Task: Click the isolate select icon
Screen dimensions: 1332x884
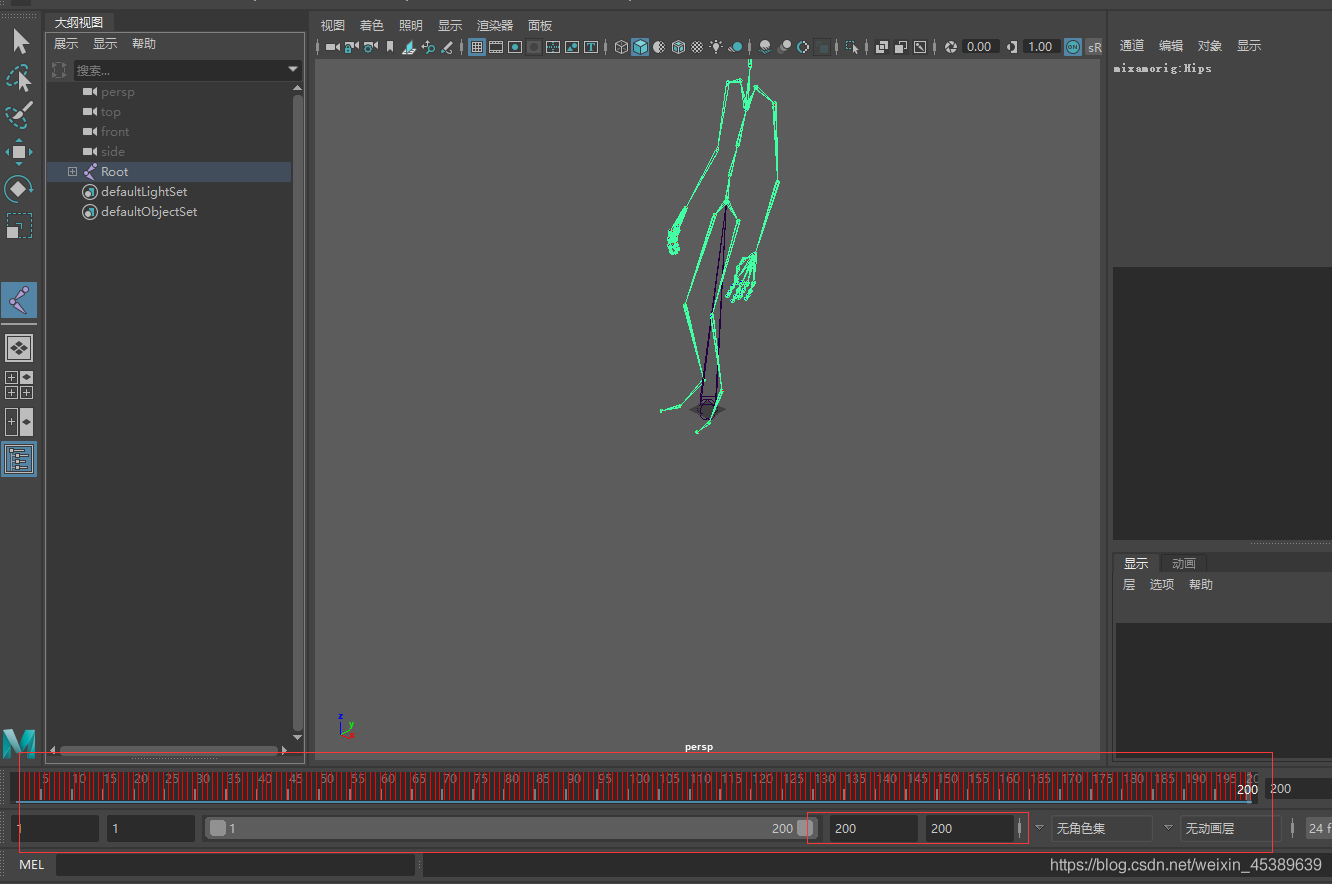Action: coord(852,47)
